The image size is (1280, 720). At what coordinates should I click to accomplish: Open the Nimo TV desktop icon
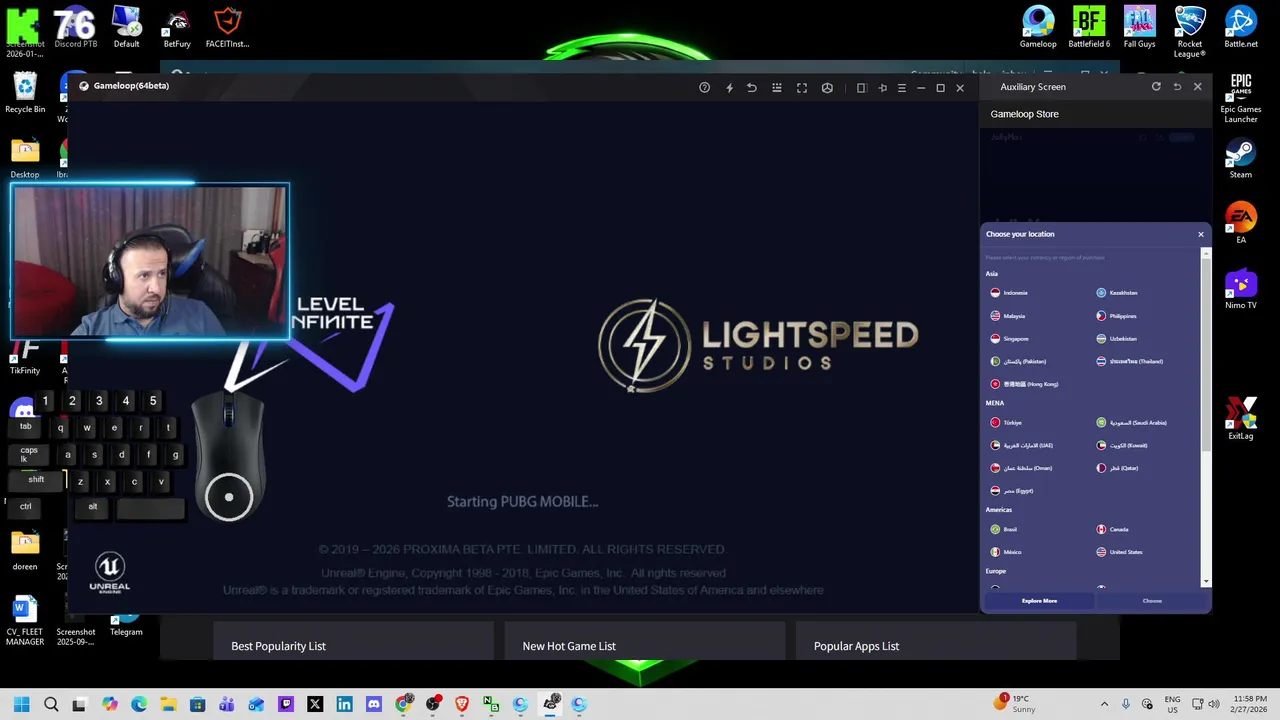pyautogui.click(x=1241, y=289)
